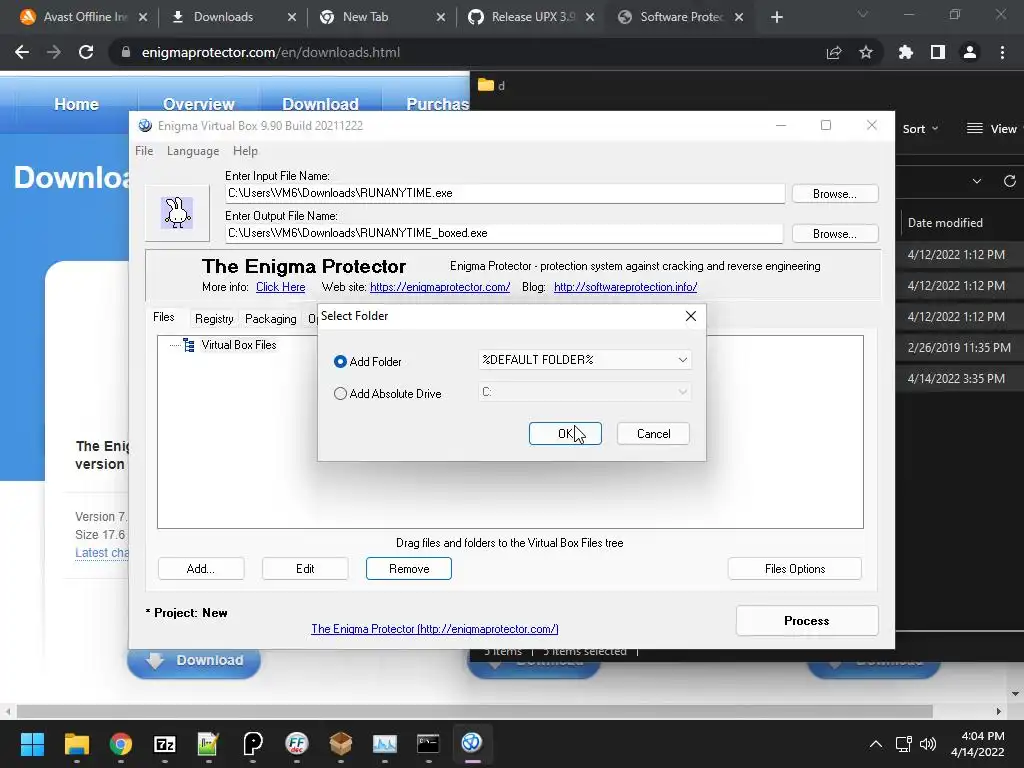
Task: Click the Process button
Action: click(807, 621)
